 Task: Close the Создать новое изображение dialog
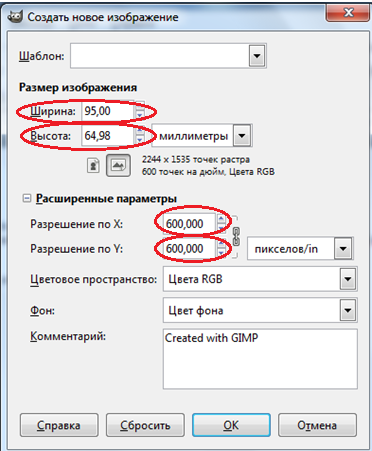point(348,13)
